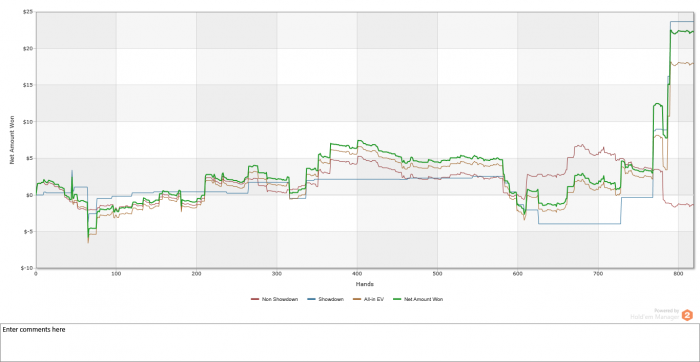Click the $25 y-axis label
The width and height of the screenshot is (700, 362).
[27, 12]
